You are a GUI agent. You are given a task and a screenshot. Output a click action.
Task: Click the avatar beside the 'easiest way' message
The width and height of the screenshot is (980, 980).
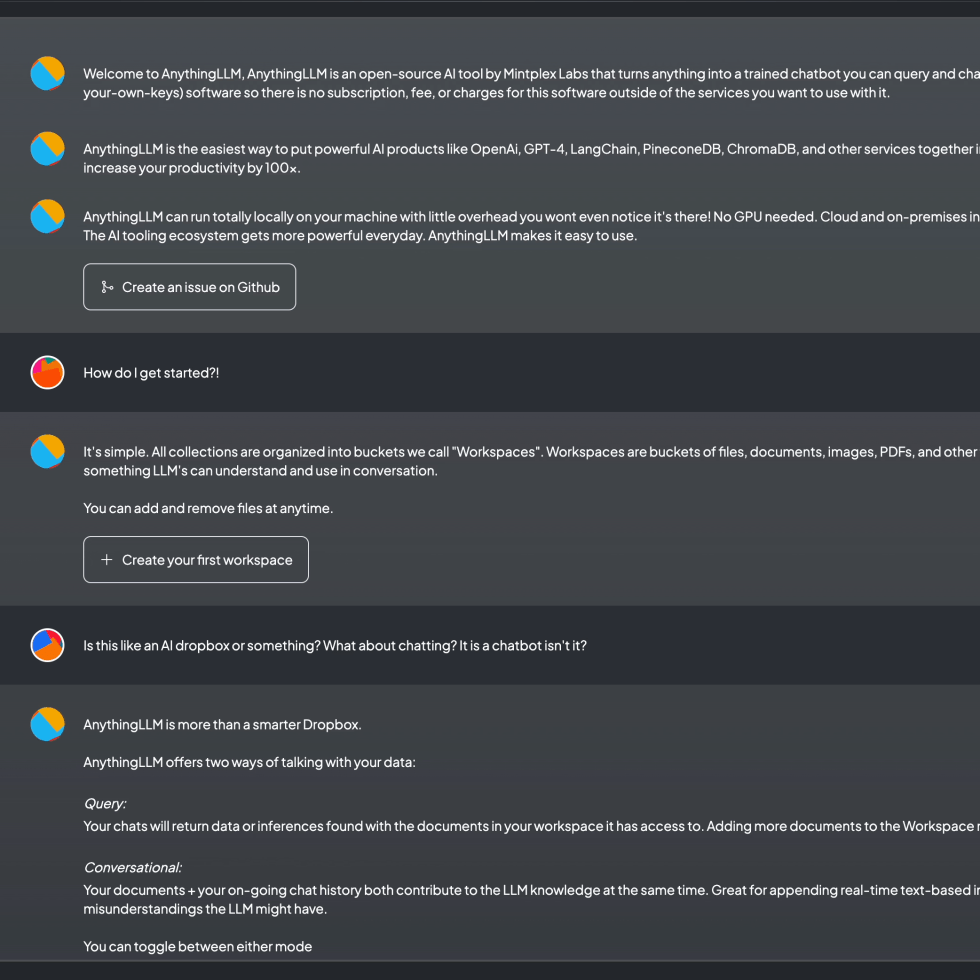[x=47, y=148]
